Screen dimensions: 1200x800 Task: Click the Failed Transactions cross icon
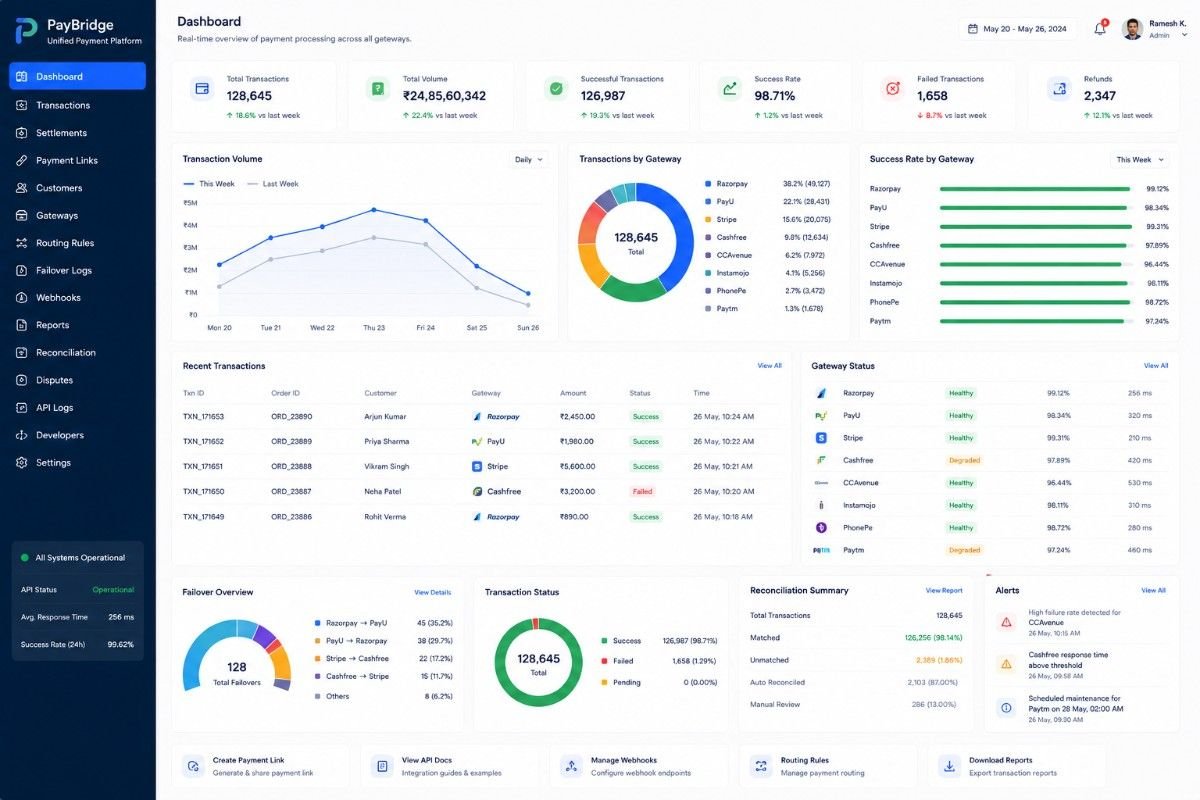pyautogui.click(x=893, y=89)
